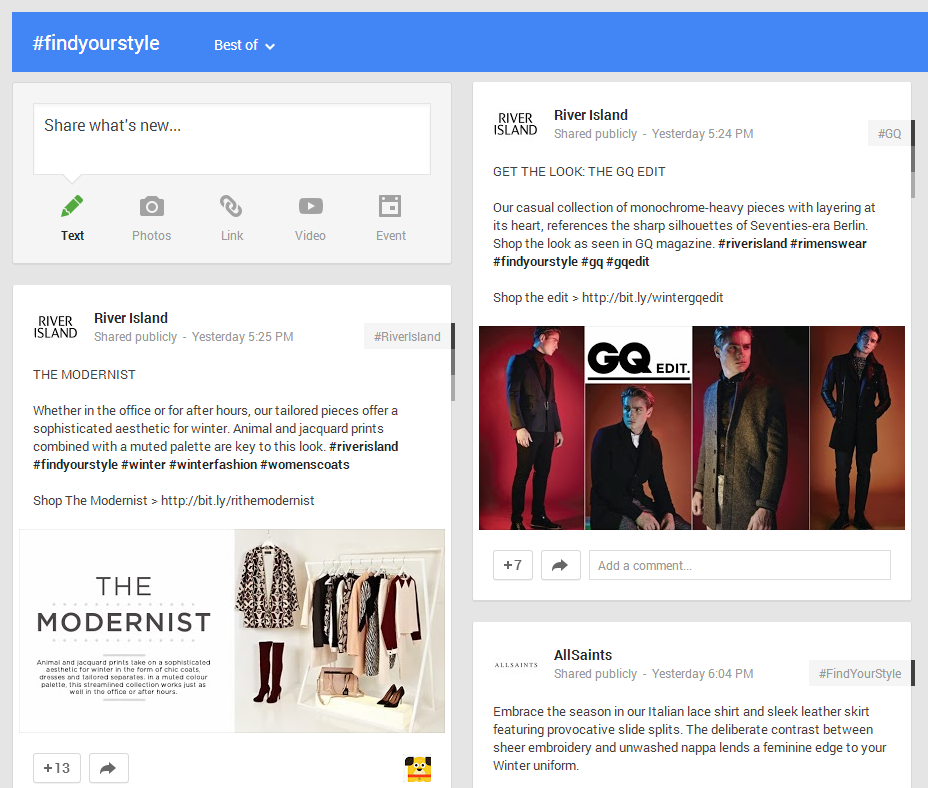
Task: Click the #findyourstyle page title
Action: [96, 43]
